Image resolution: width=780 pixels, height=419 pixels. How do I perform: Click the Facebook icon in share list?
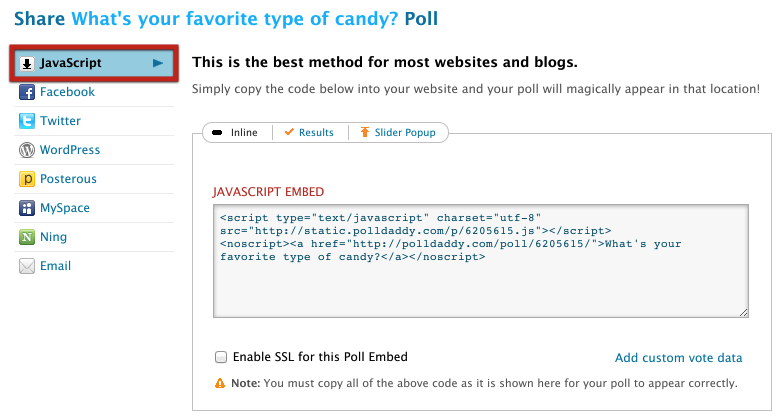(28, 92)
